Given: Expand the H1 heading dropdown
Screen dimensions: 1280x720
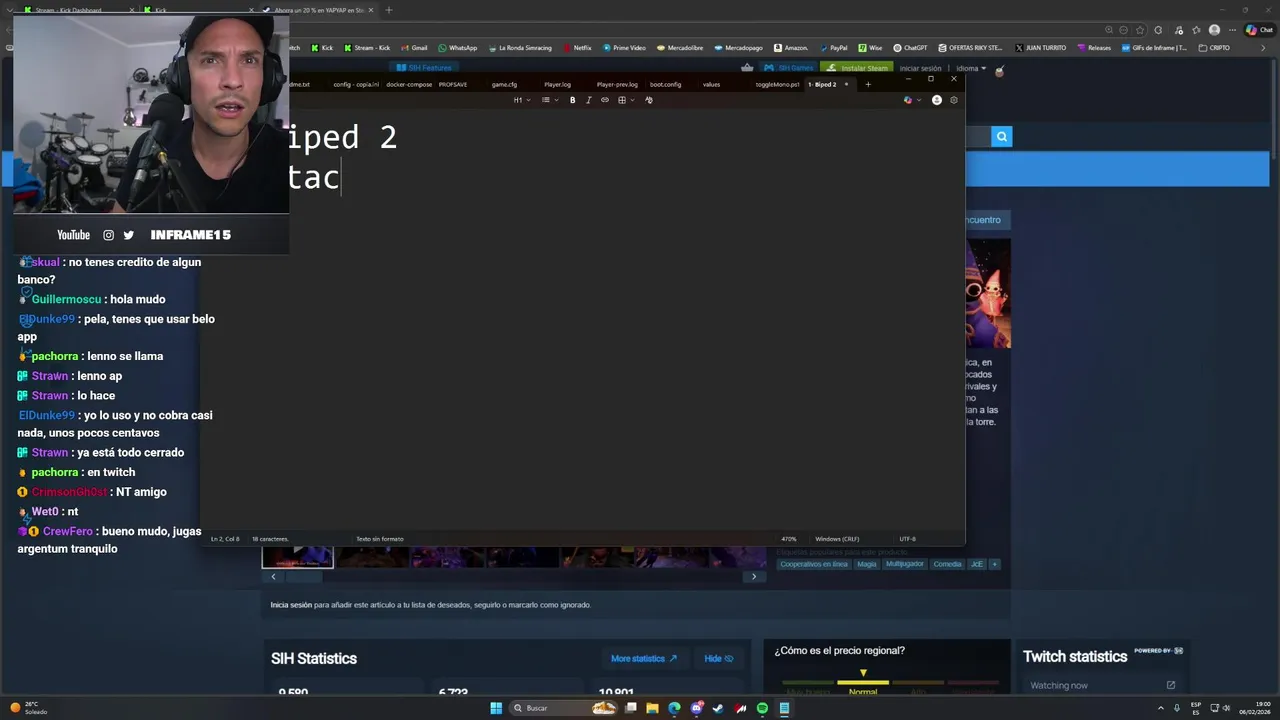Looking at the screenshot, I should point(521,100).
